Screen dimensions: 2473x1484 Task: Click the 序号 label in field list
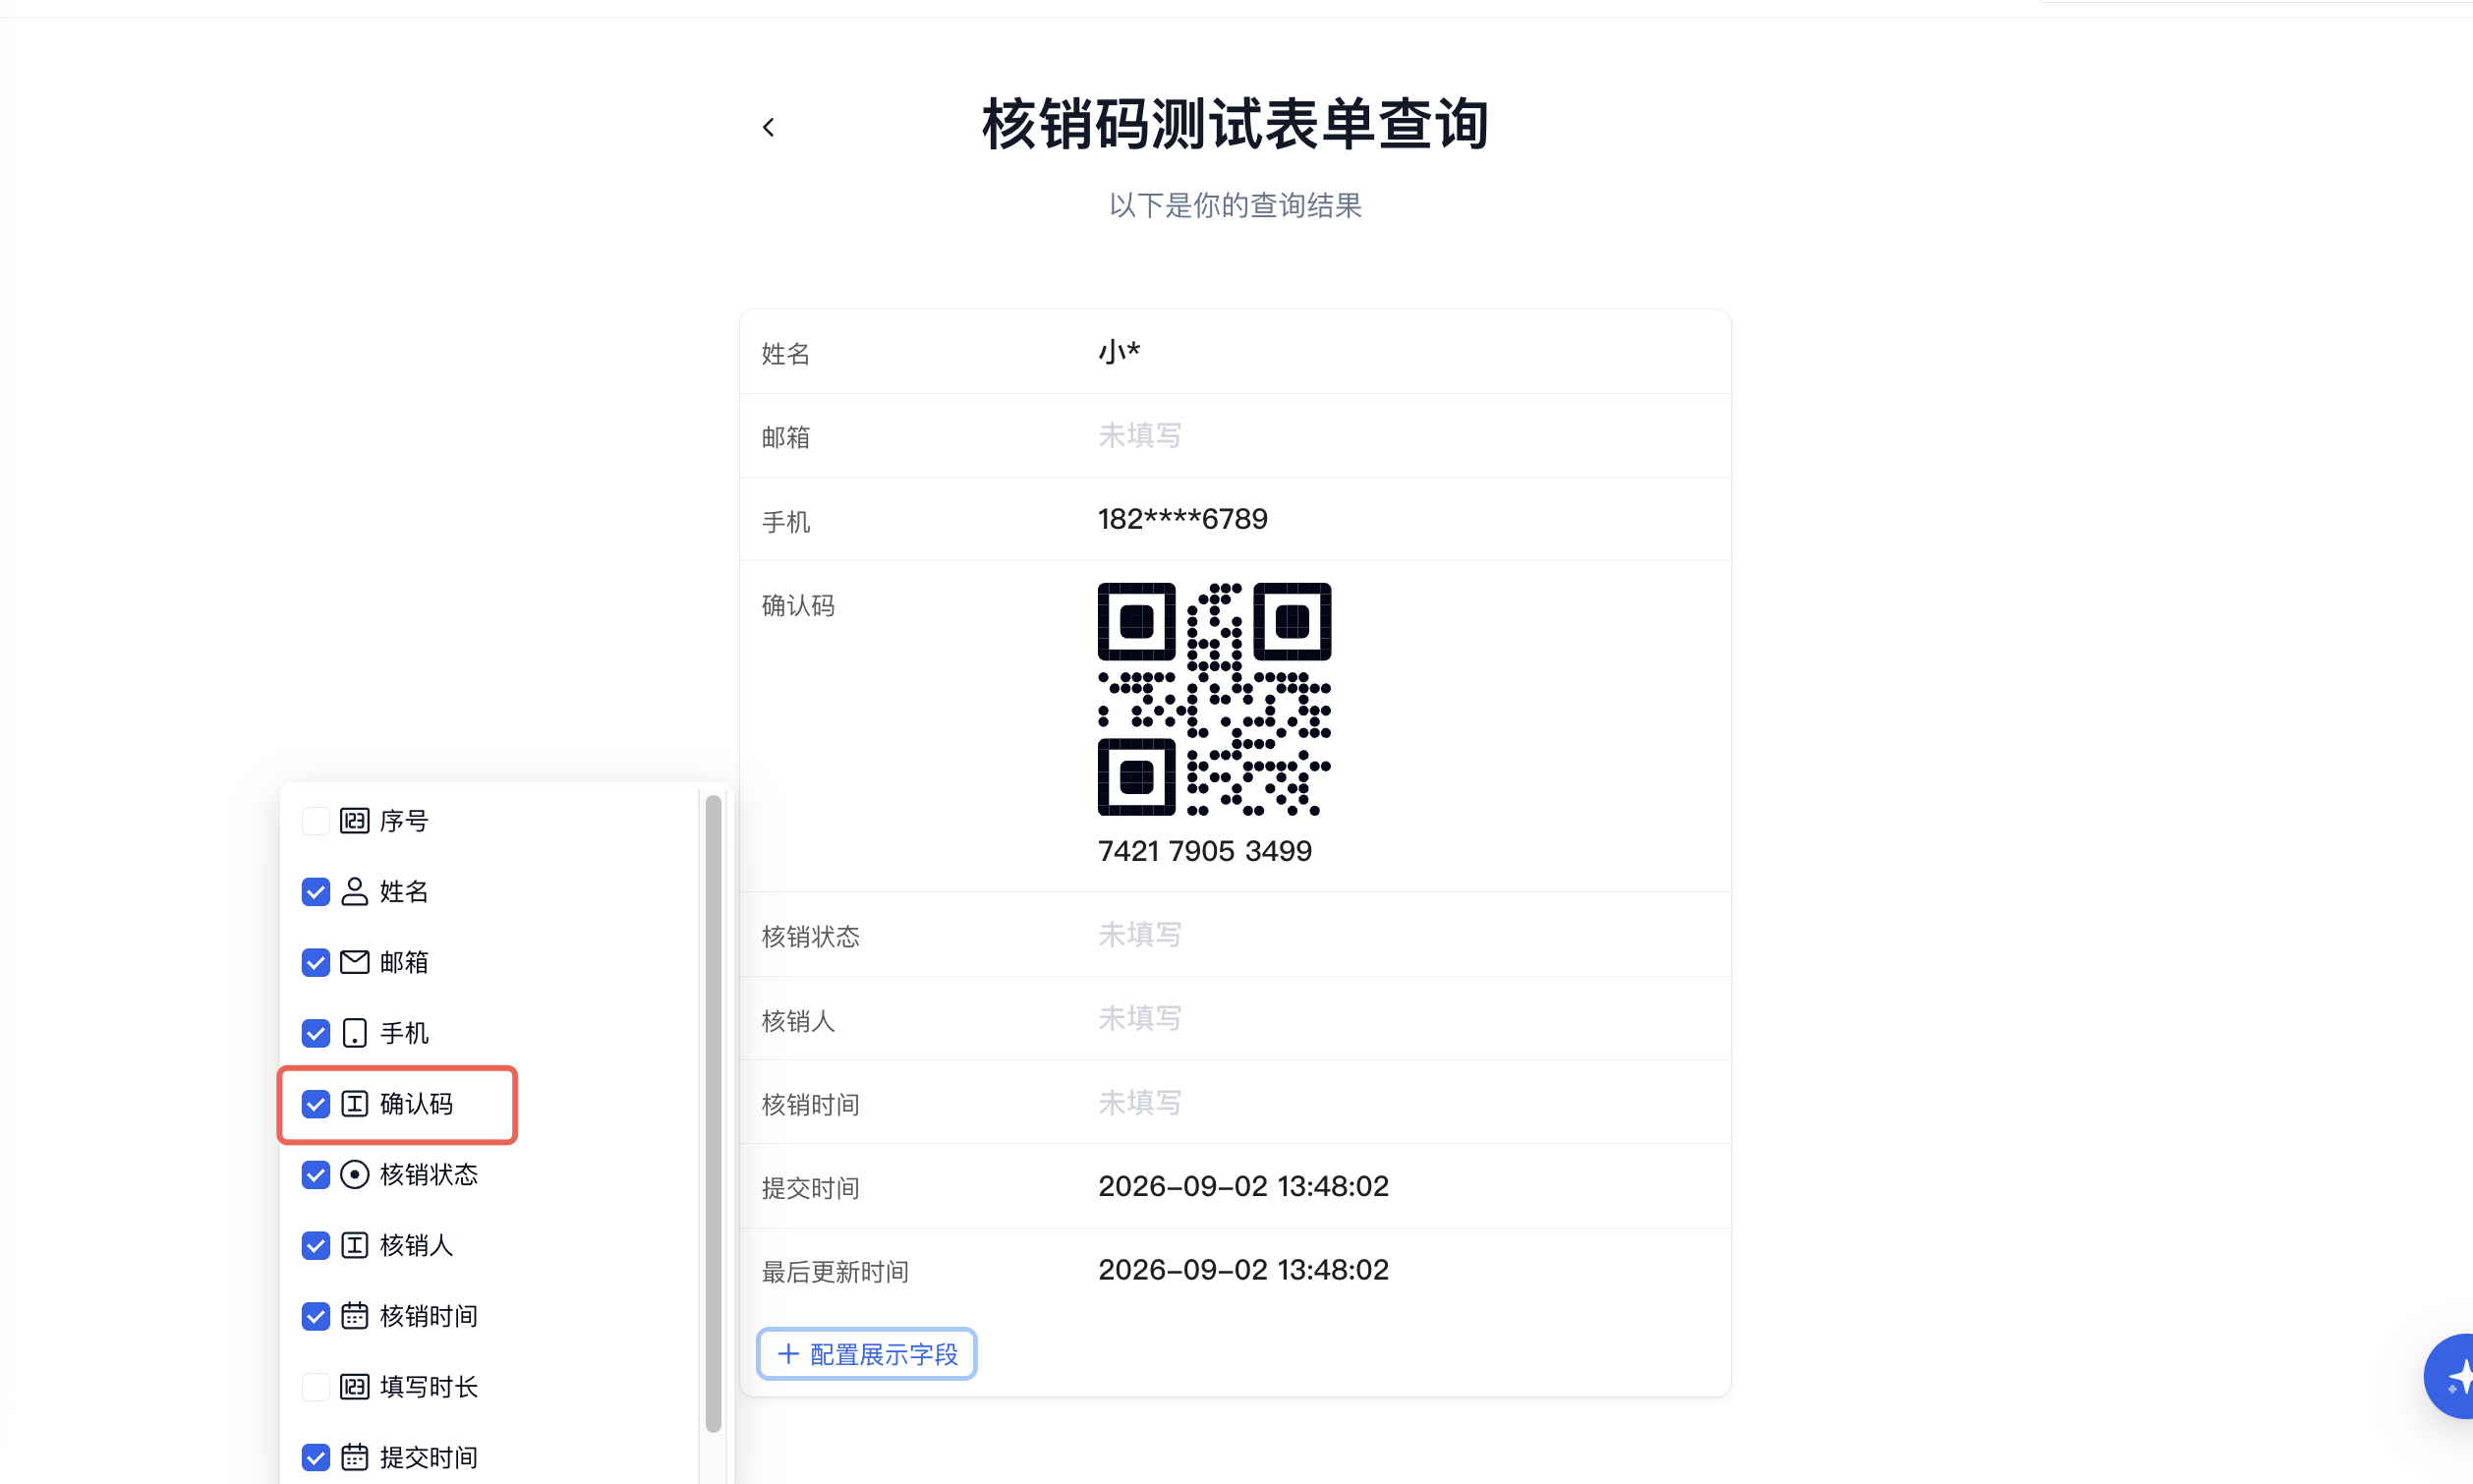(404, 821)
